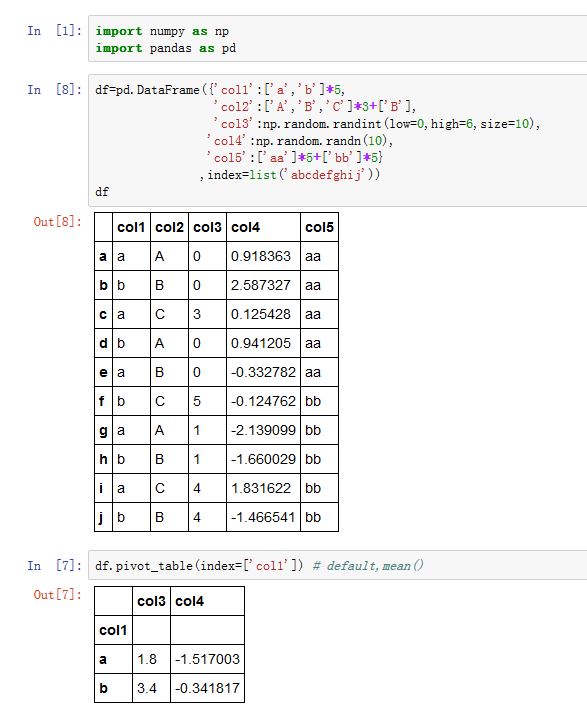Select the Out[8] prompt label
This screenshot has width=587, height=716.
(58, 221)
